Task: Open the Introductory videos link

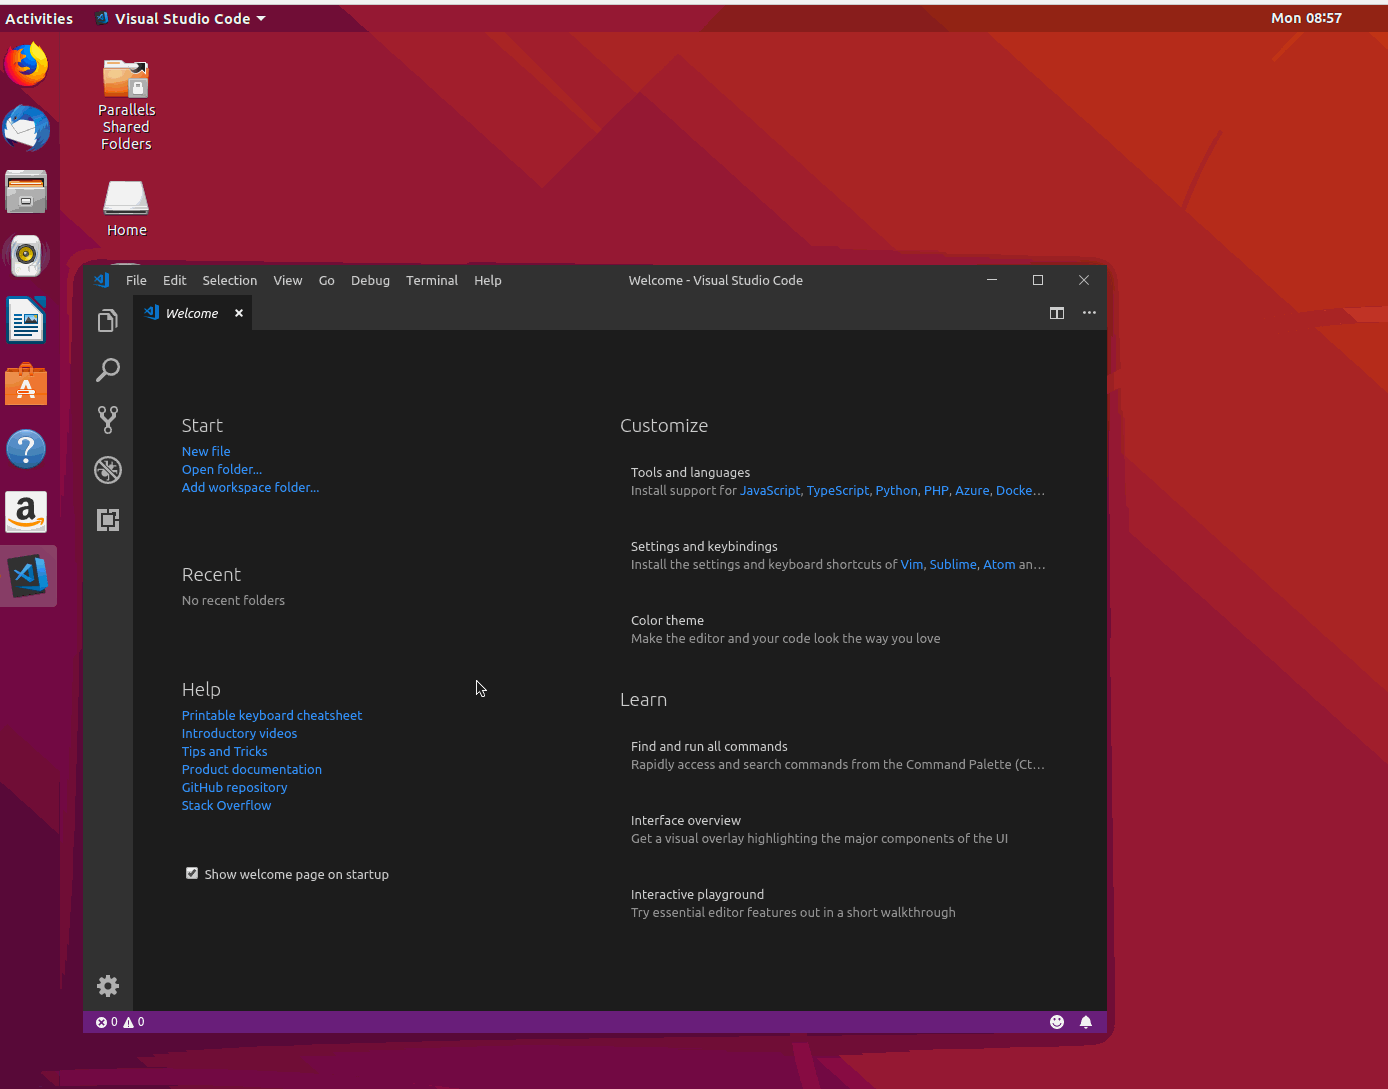Action: (x=239, y=733)
